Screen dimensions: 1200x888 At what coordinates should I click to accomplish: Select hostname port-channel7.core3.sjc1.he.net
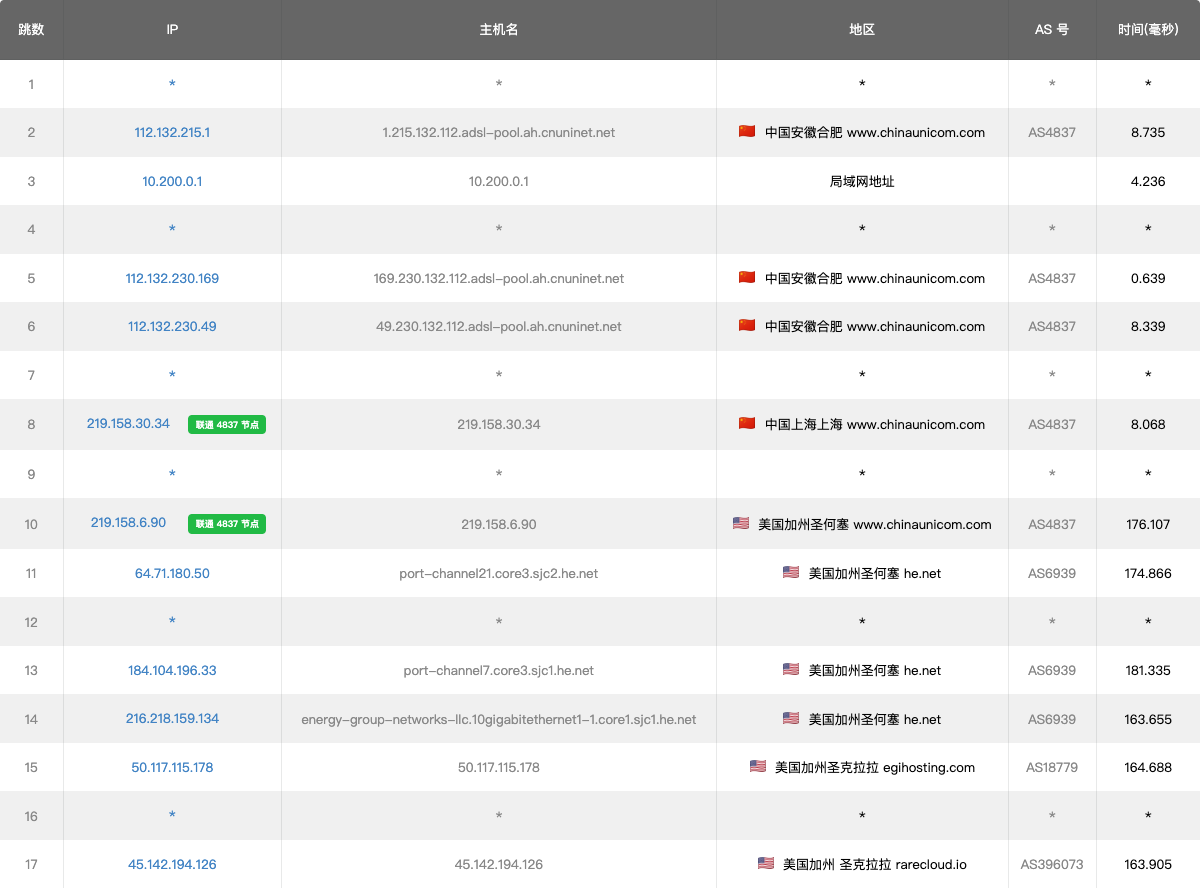coord(499,670)
